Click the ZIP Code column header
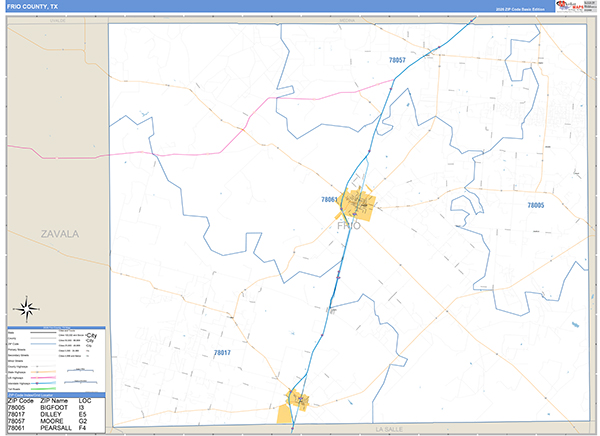 [x=21, y=401]
